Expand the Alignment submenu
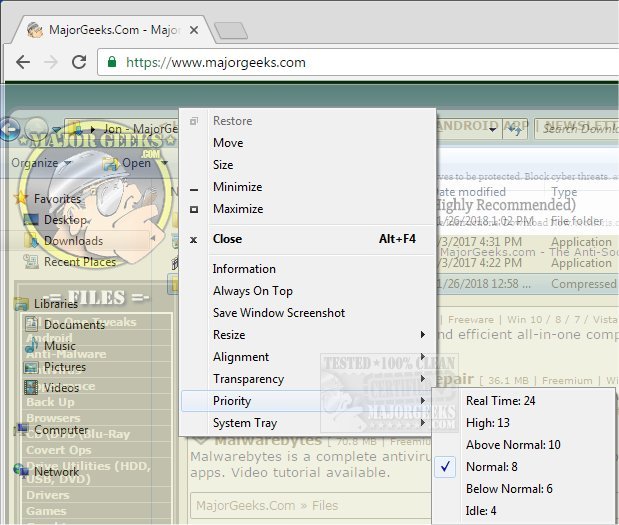619x525 pixels. coord(308,357)
